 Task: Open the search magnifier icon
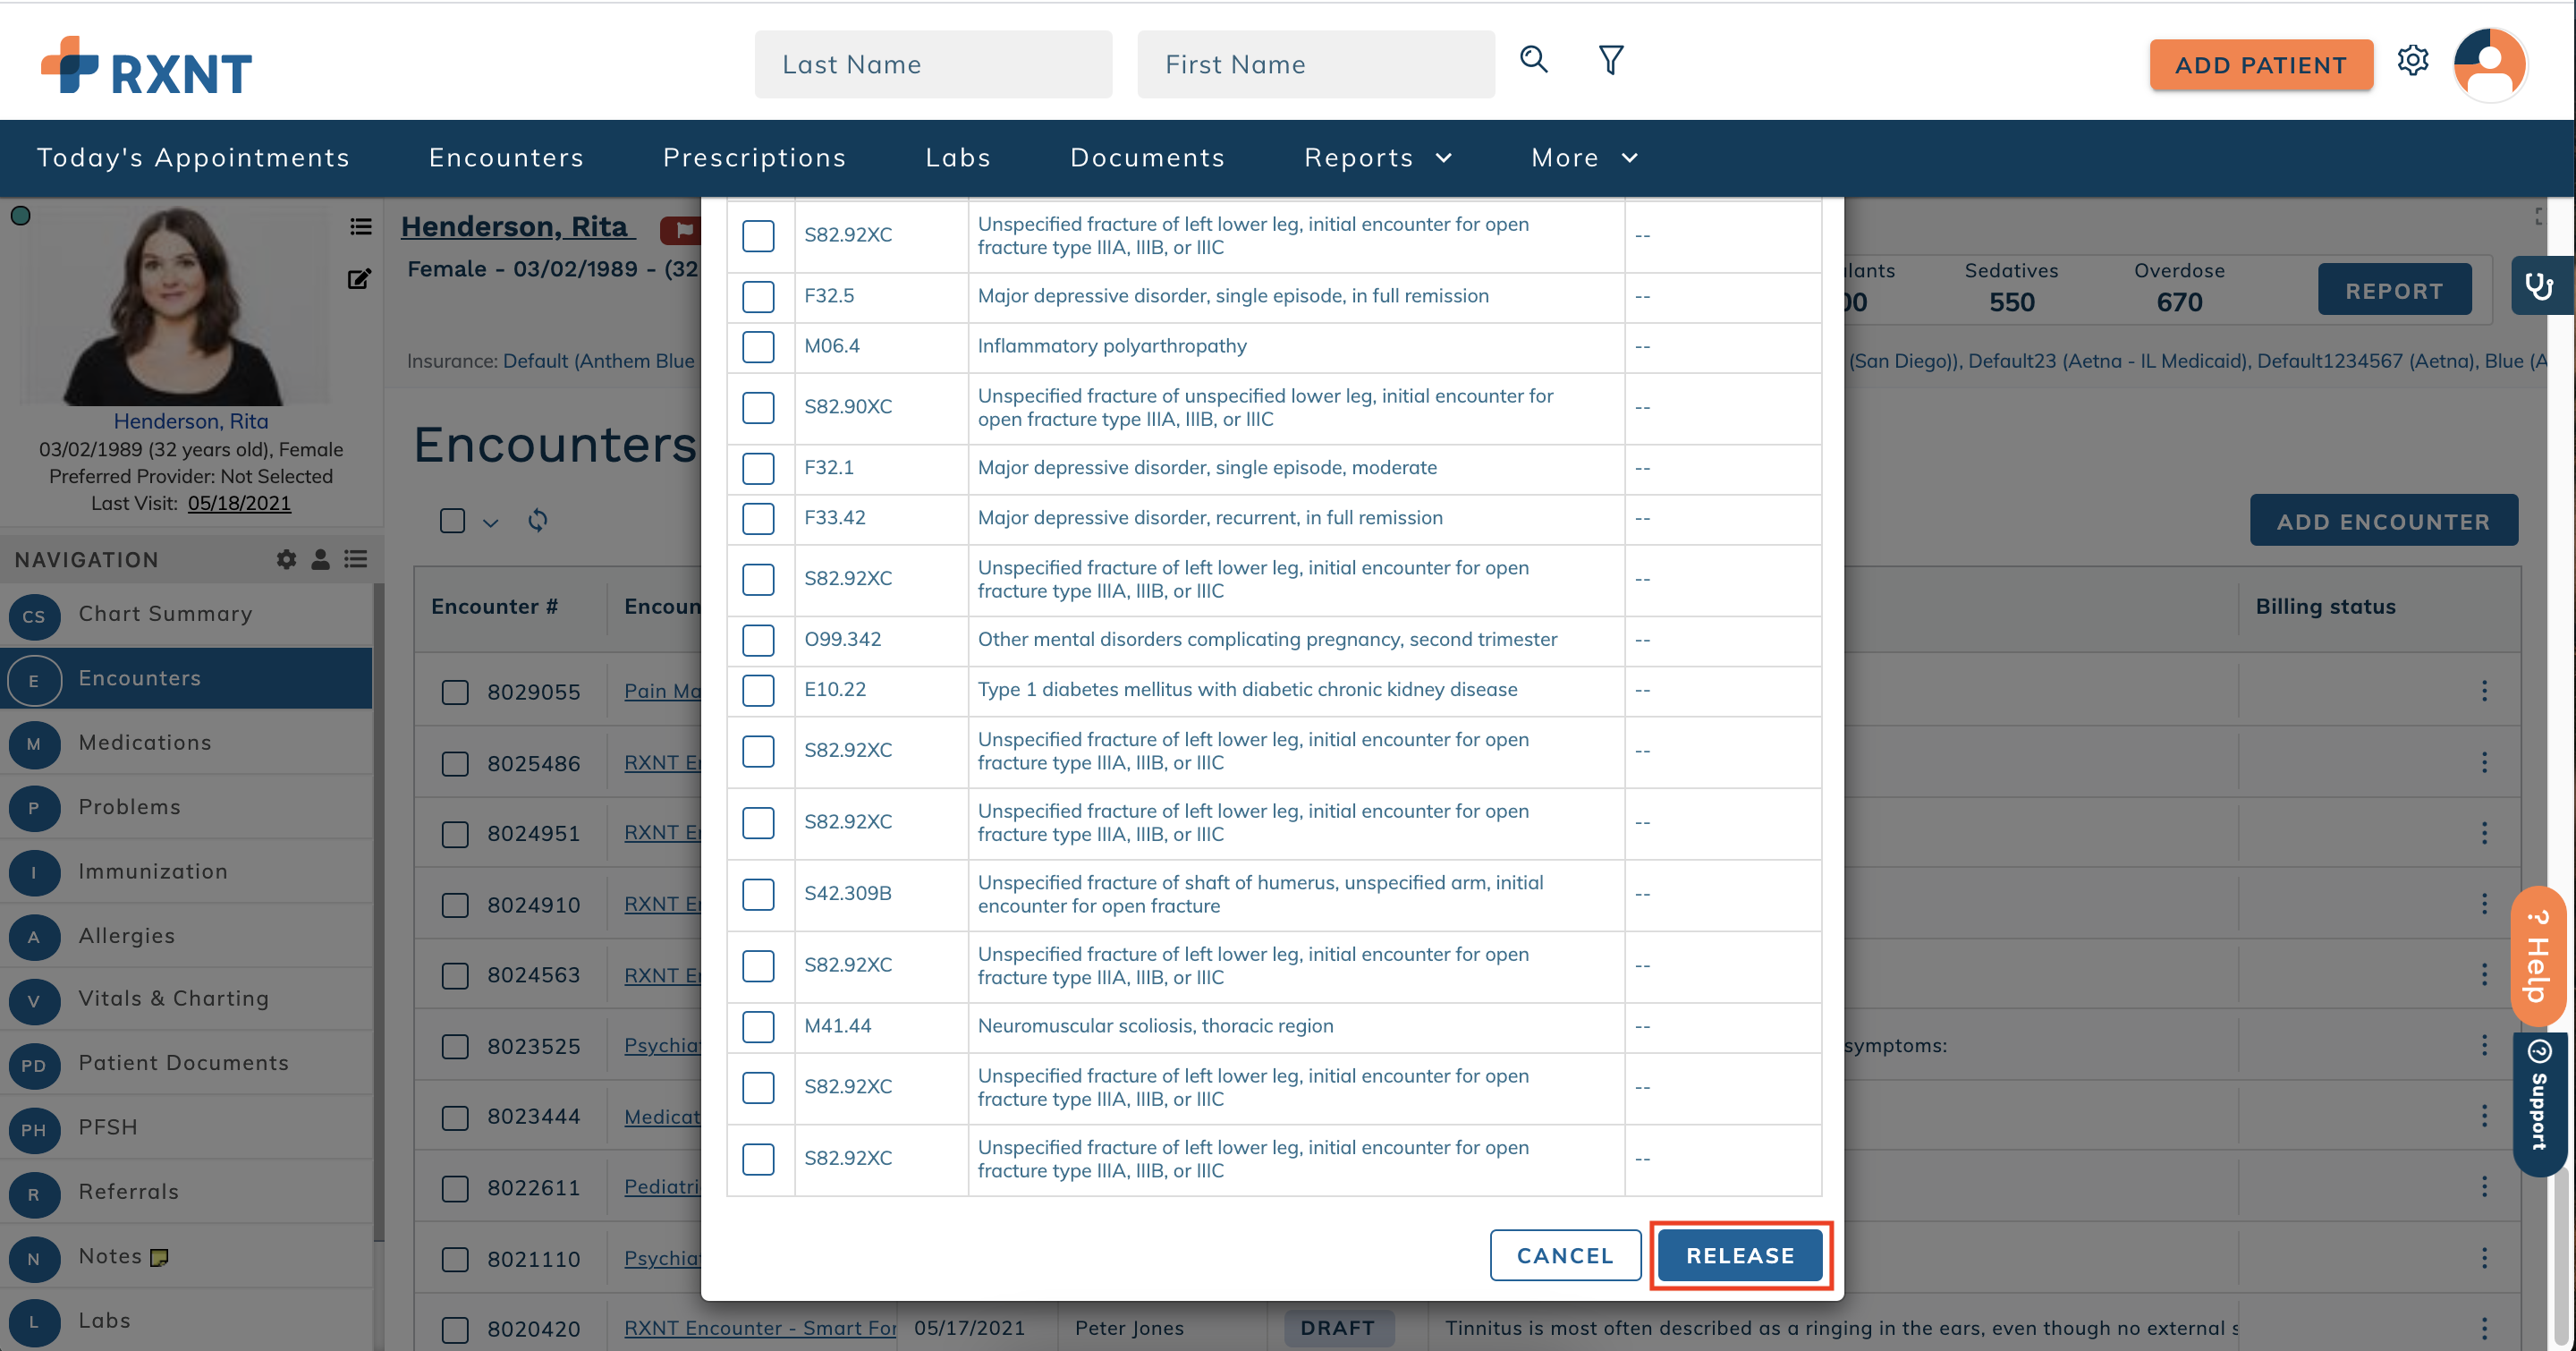point(1533,60)
